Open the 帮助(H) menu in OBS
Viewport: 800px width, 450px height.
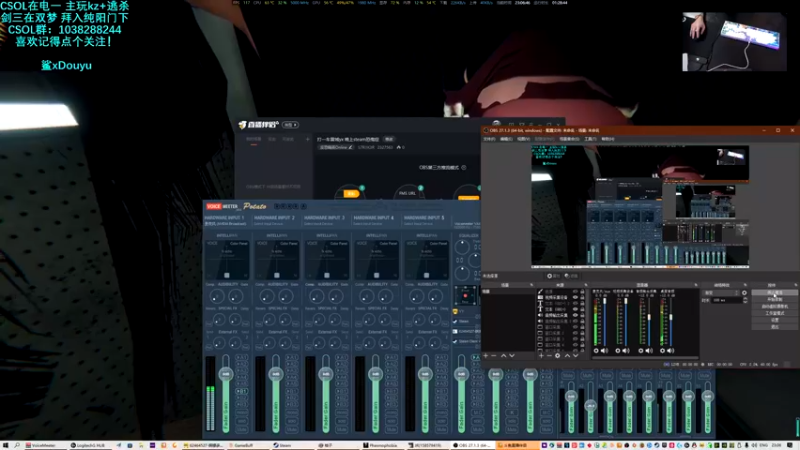coord(608,139)
